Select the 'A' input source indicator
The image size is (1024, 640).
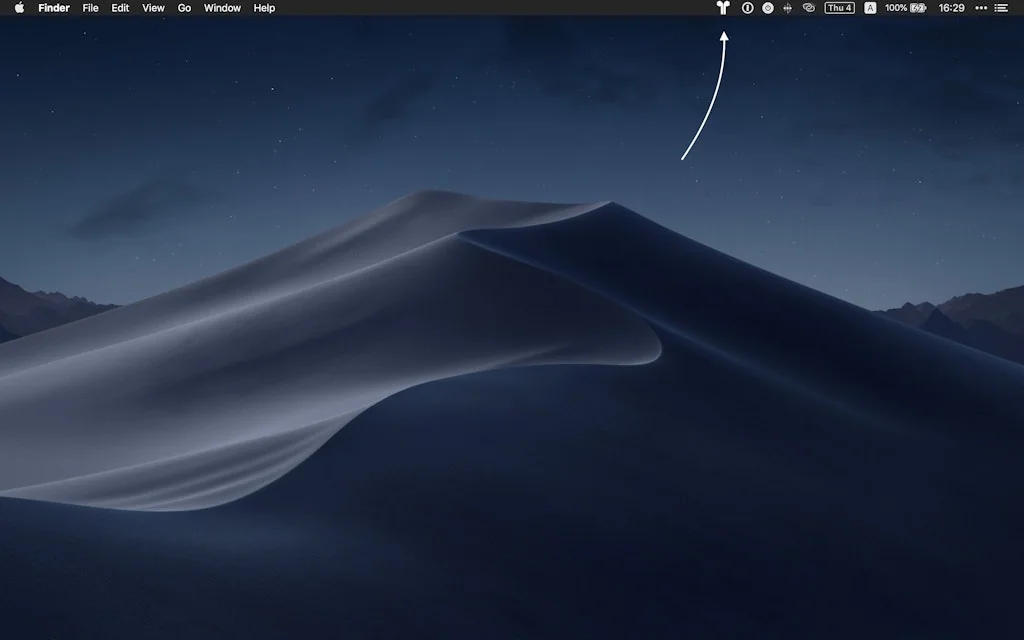[x=870, y=8]
